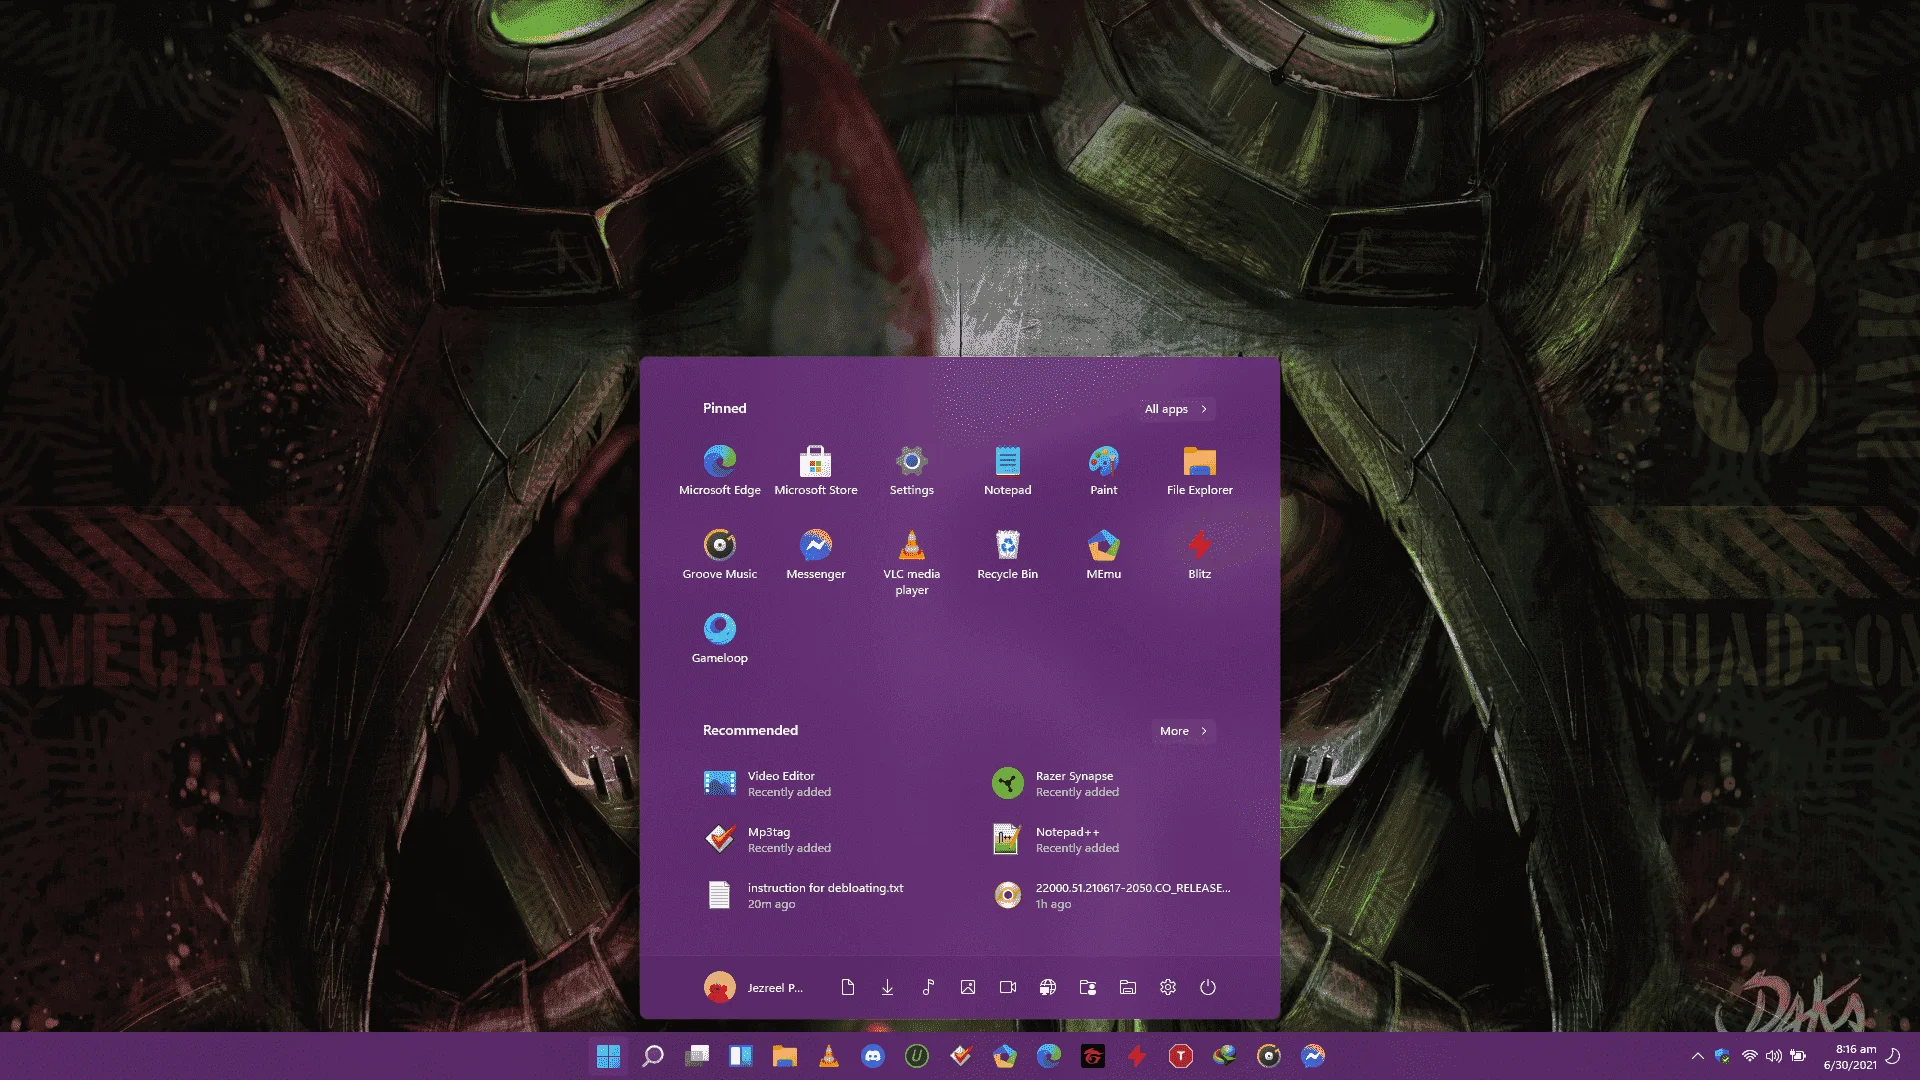Show more recommended items

pos(1184,731)
